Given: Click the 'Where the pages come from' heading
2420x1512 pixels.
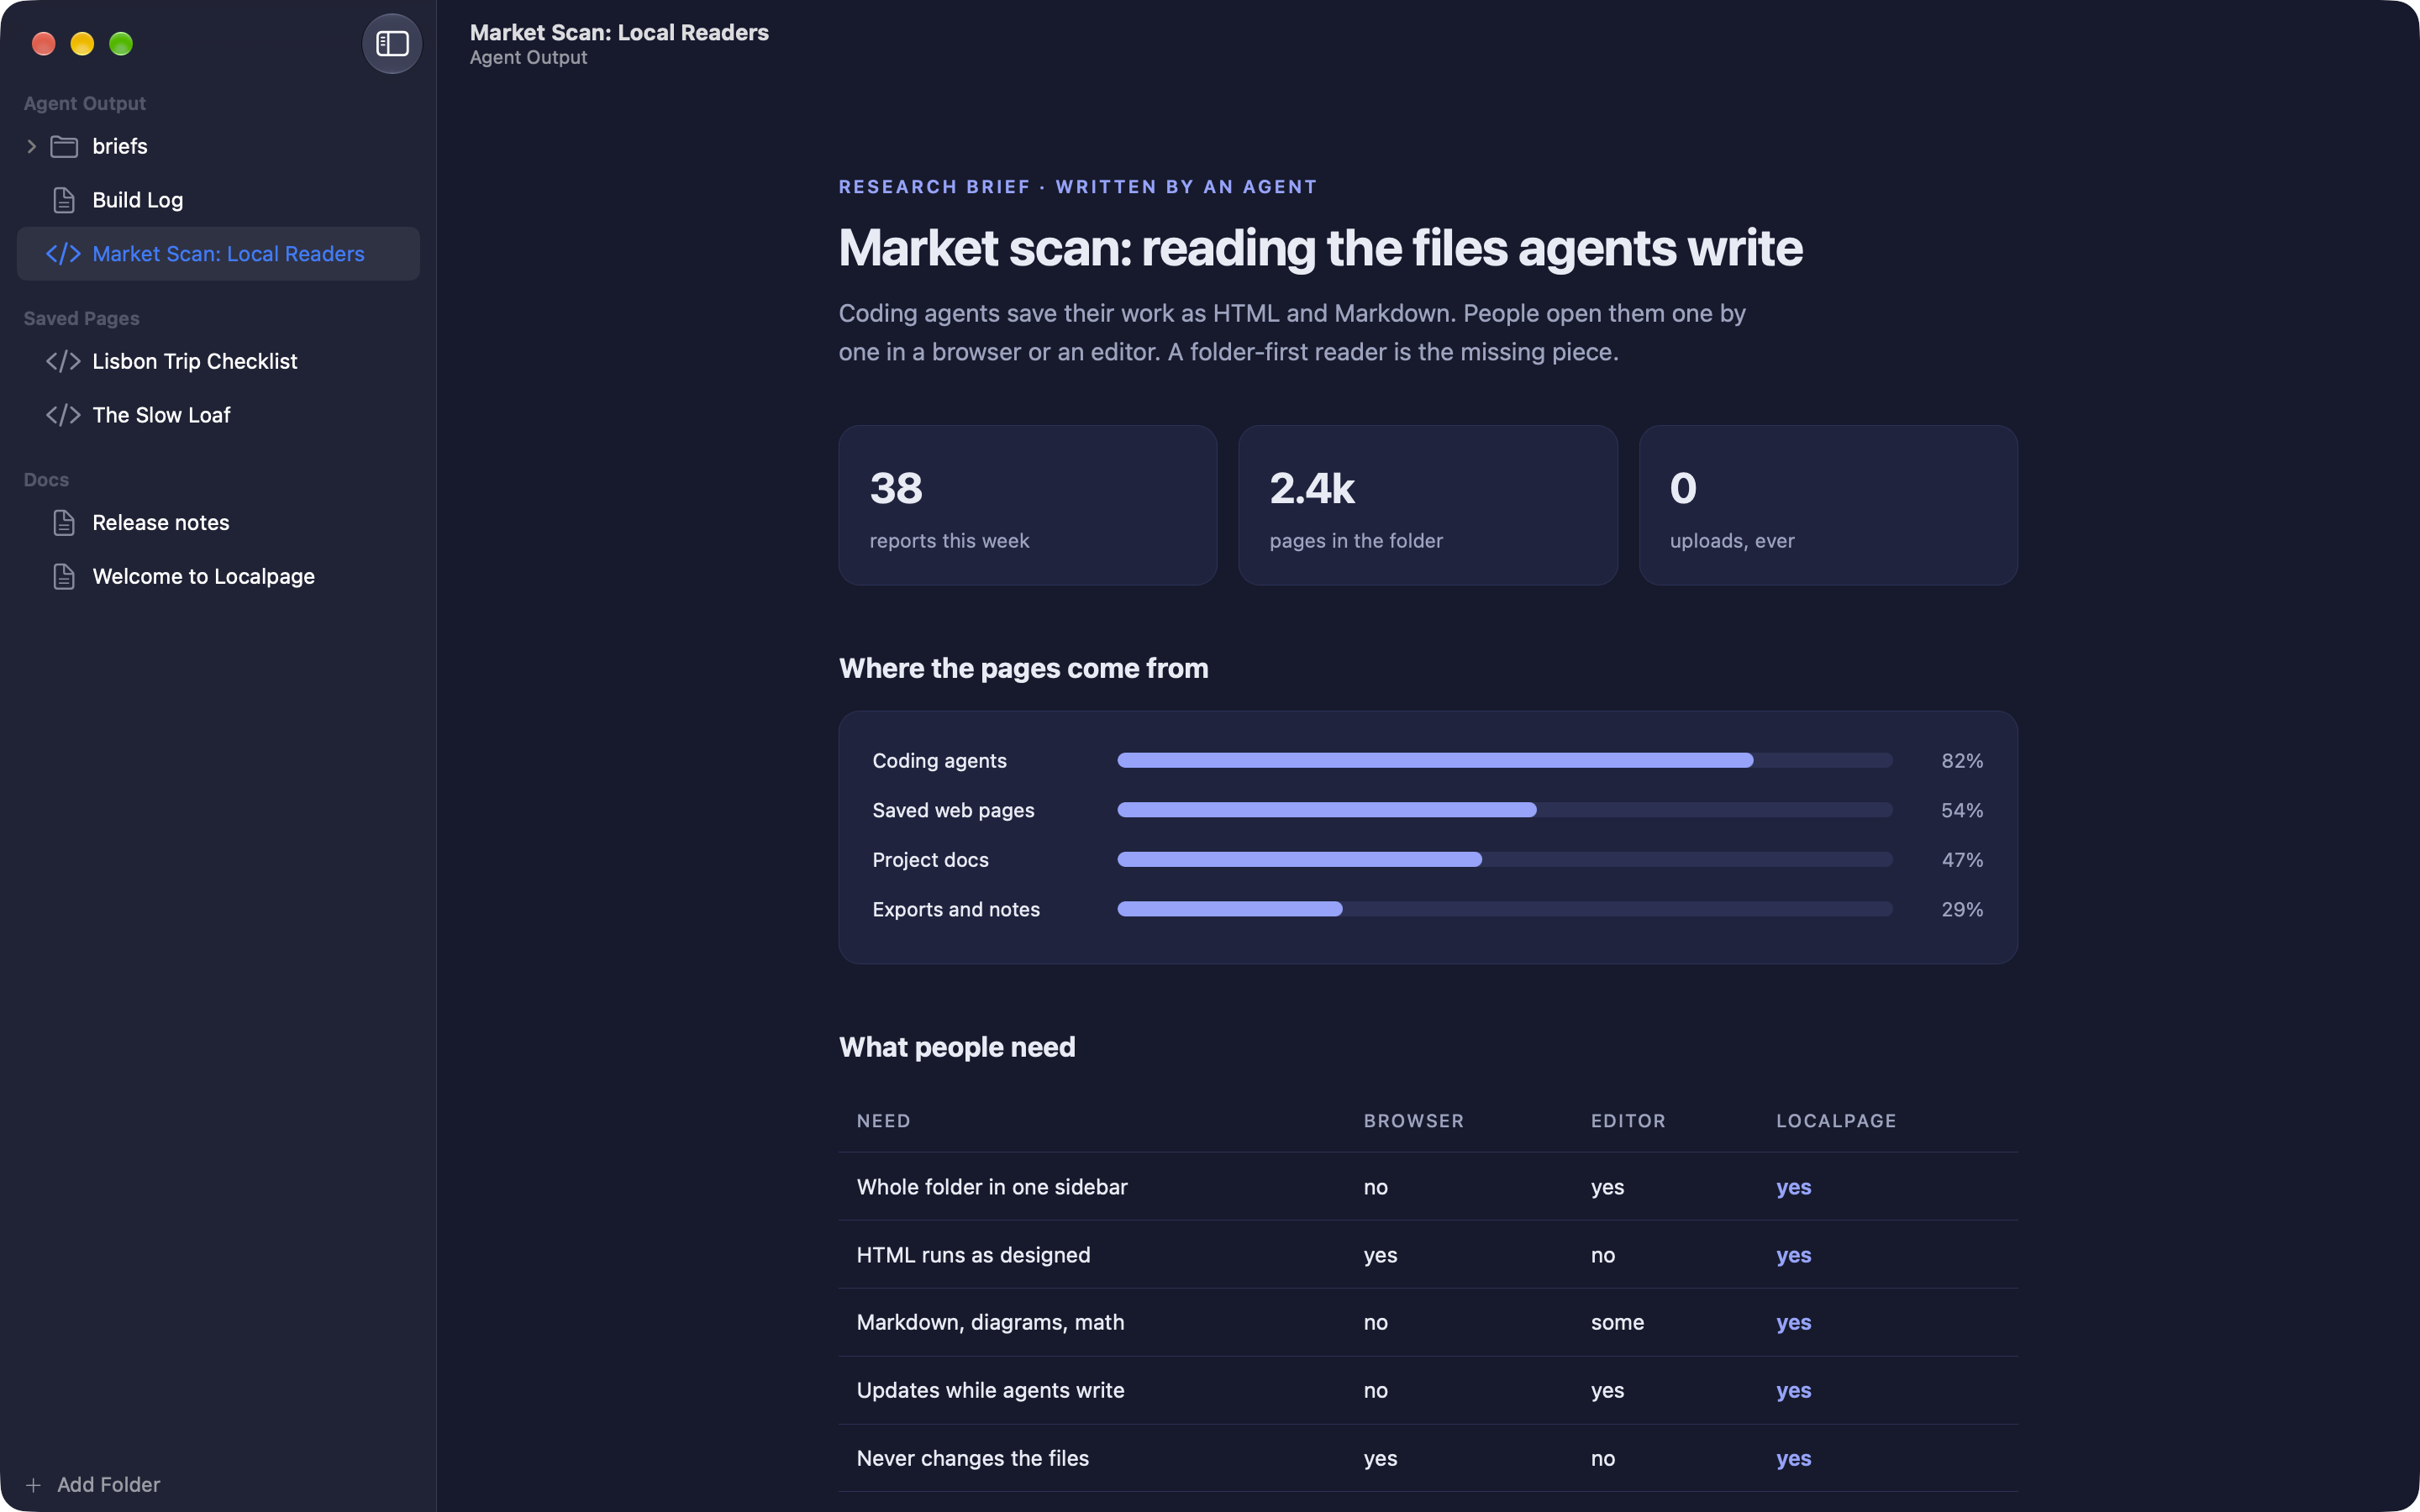Looking at the screenshot, I should tap(1024, 668).
